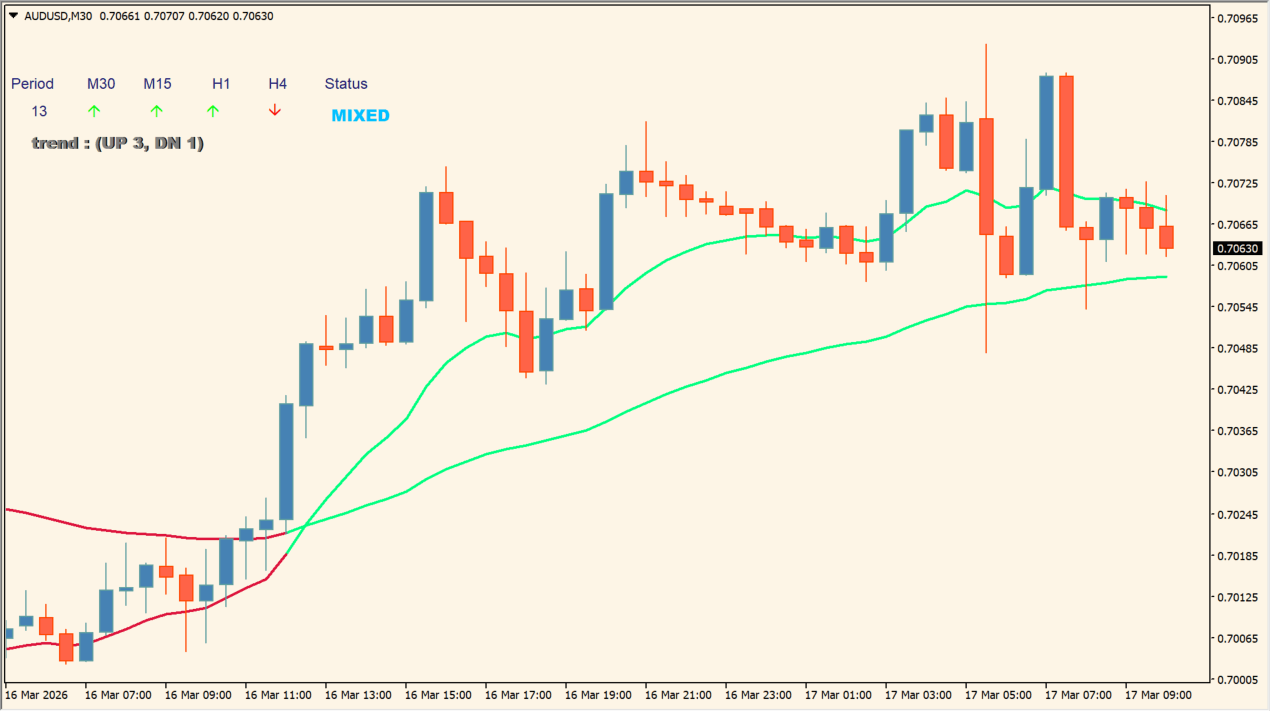This screenshot has height=711, width=1270.
Task: Click the Period label in indicator panel
Action: coord(32,84)
